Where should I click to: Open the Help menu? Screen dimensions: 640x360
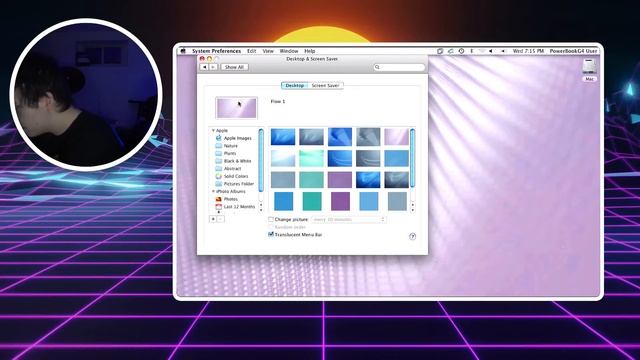(x=310, y=51)
